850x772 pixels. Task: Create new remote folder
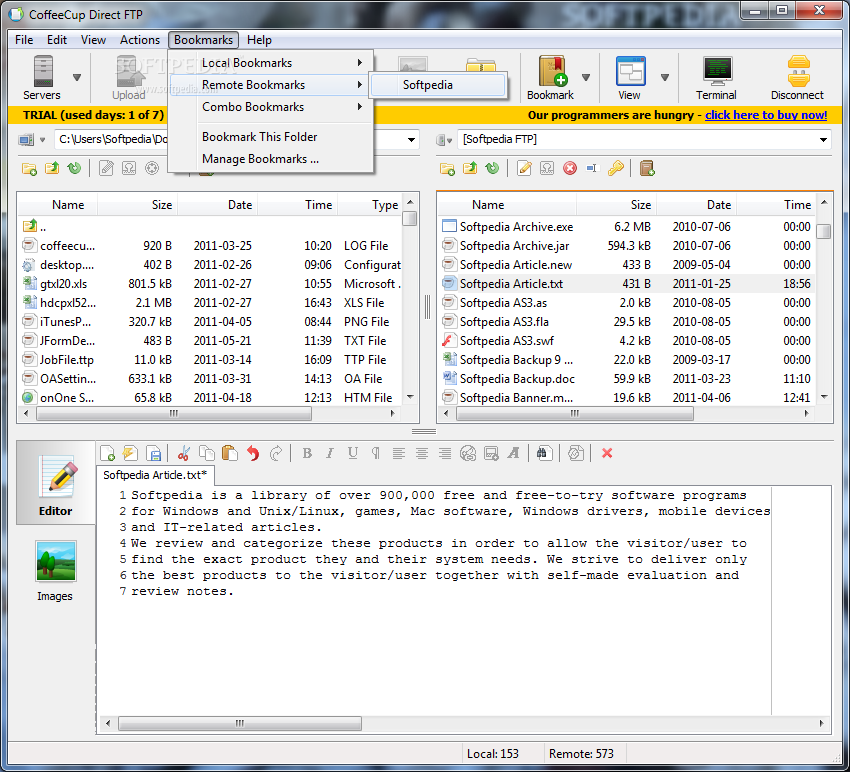click(447, 169)
